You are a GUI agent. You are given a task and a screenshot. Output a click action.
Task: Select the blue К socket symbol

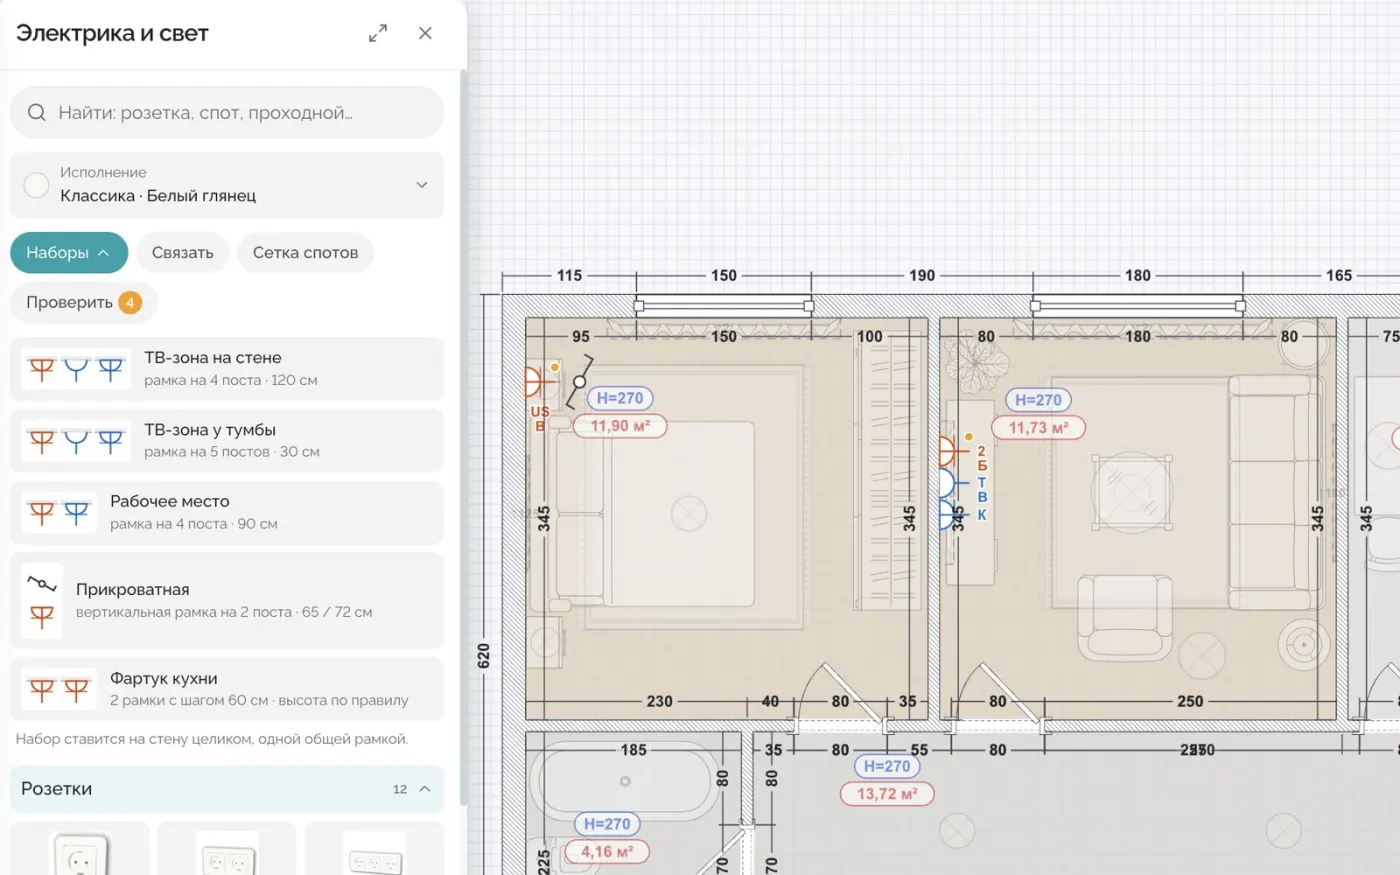[953, 514]
